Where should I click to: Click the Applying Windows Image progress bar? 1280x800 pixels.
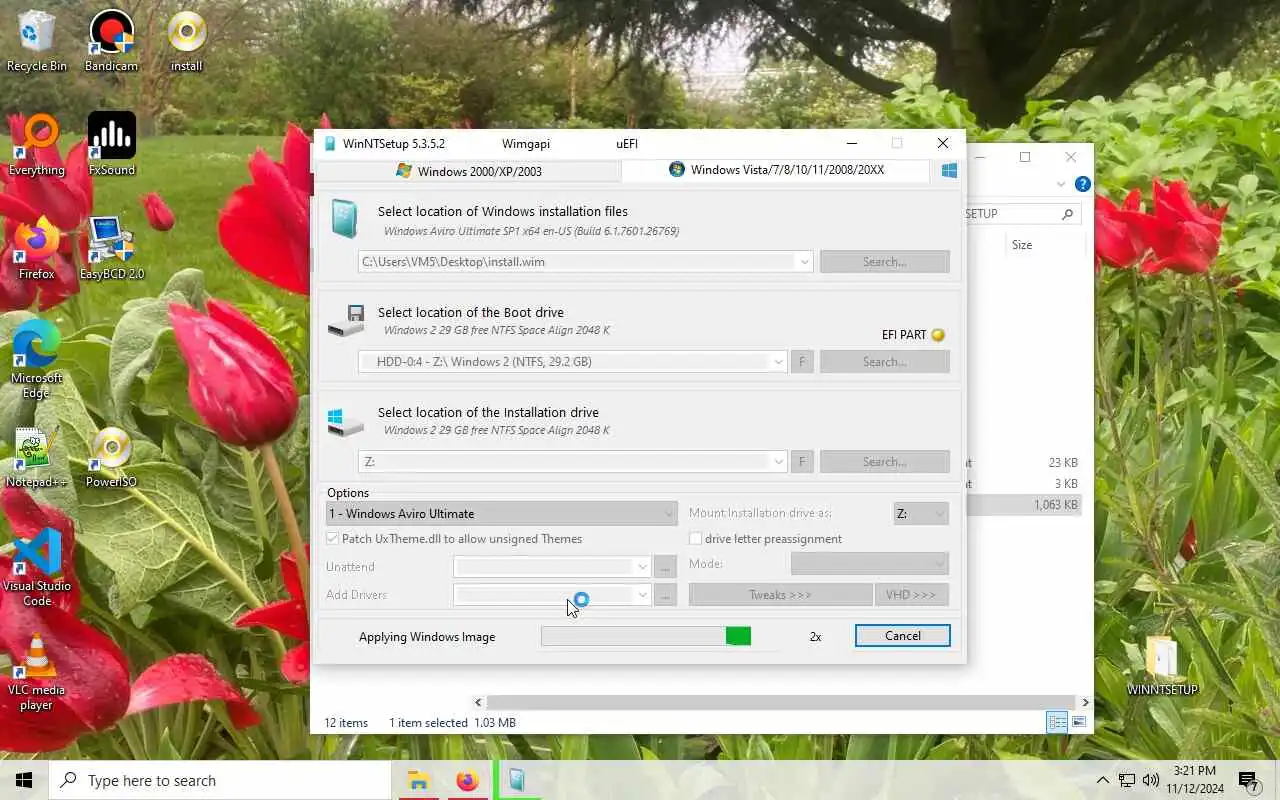click(x=646, y=636)
